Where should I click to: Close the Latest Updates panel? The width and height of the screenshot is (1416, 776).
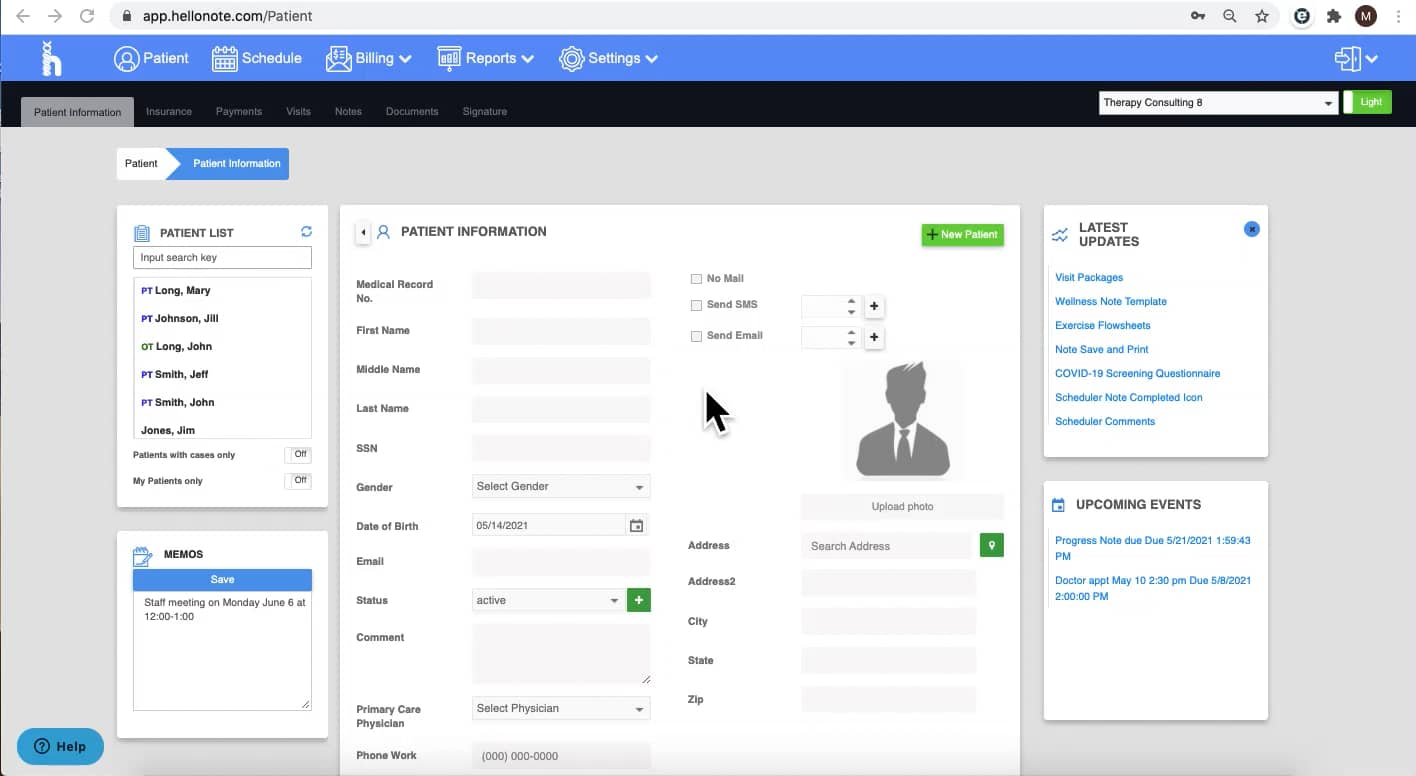point(1252,229)
